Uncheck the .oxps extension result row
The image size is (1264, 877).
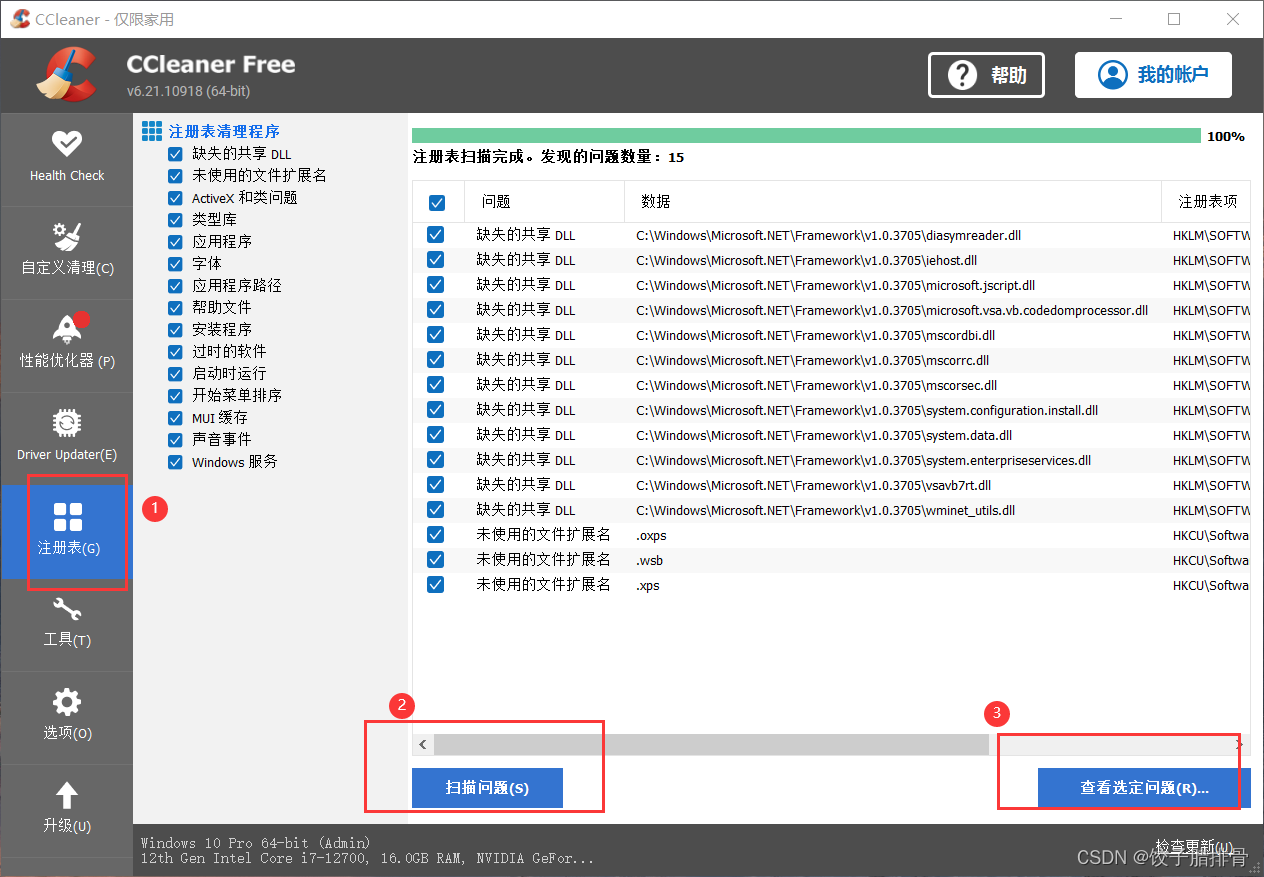pos(435,535)
